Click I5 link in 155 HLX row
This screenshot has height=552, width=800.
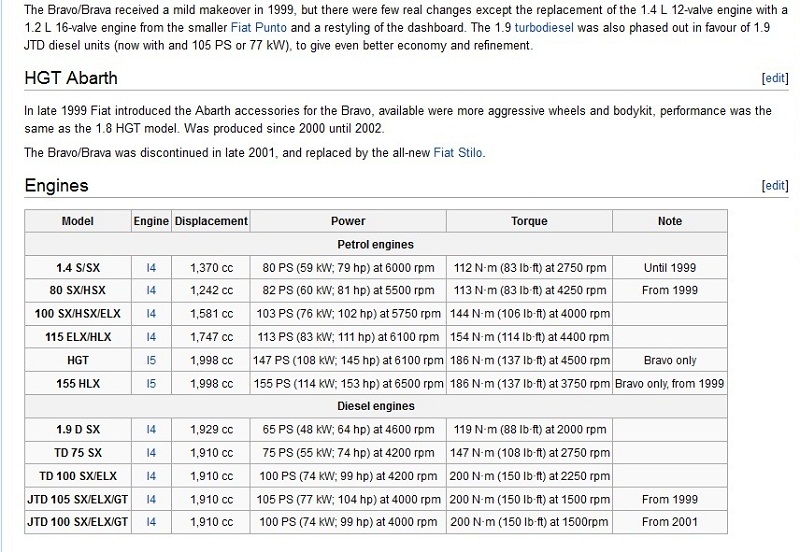[151, 383]
